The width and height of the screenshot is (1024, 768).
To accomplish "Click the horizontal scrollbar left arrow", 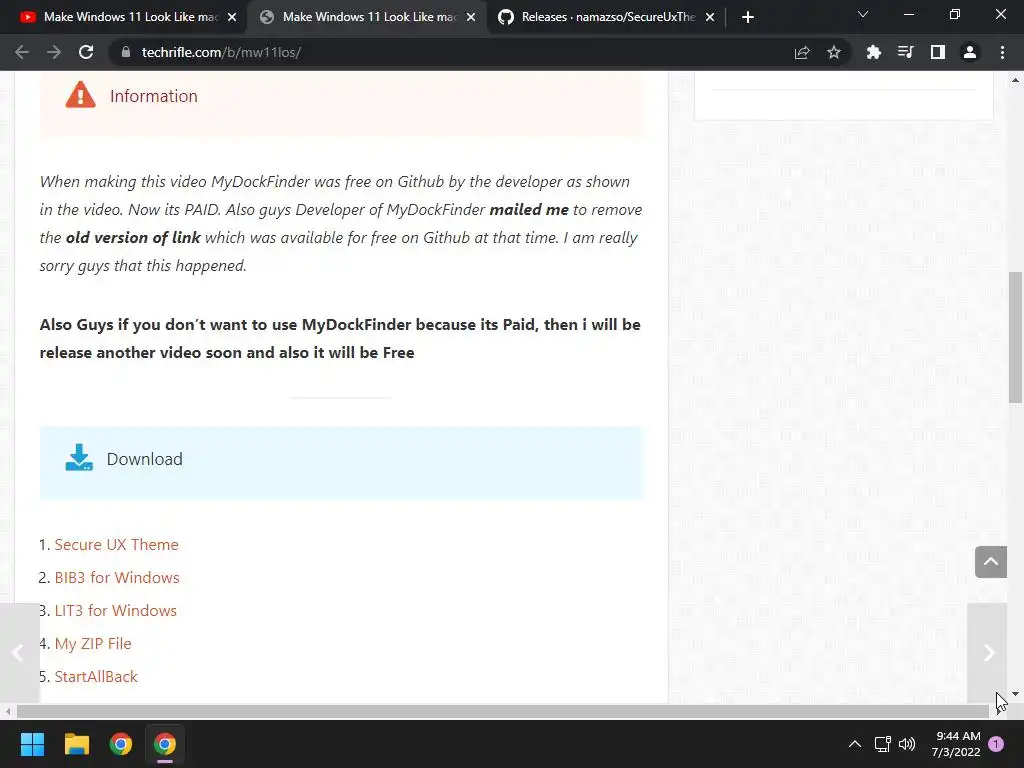I will click(7, 712).
